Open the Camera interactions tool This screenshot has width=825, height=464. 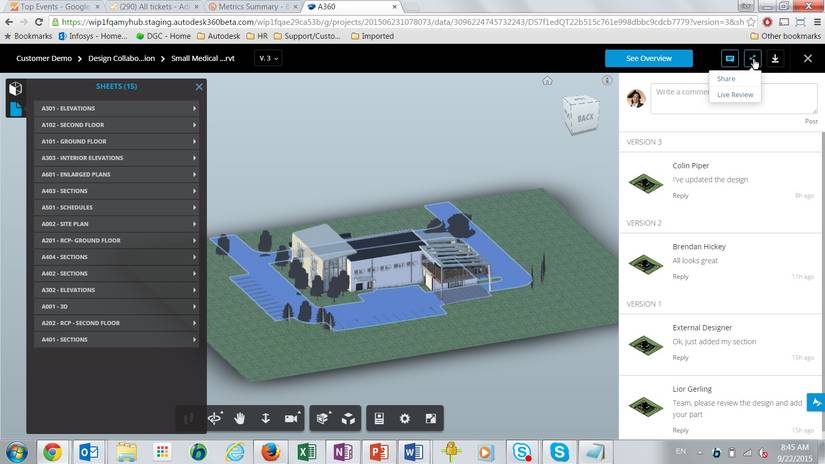pyautogui.click(x=292, y=418)
